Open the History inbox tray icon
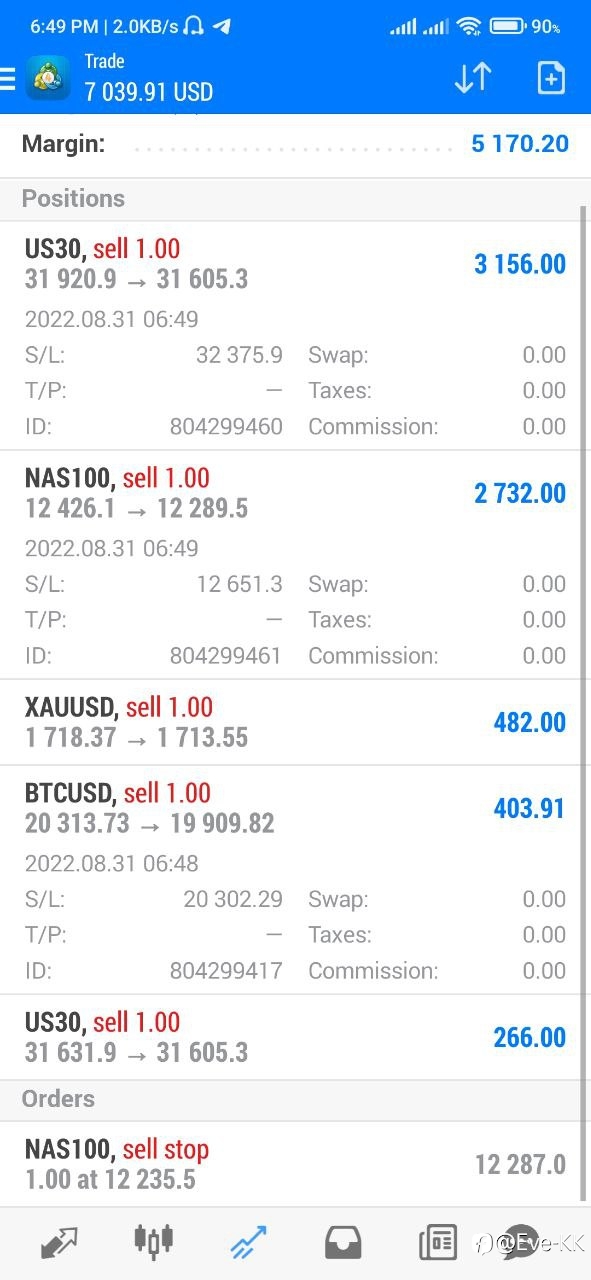Viewport: 591px width, 1280px height. coord(343,1243)
